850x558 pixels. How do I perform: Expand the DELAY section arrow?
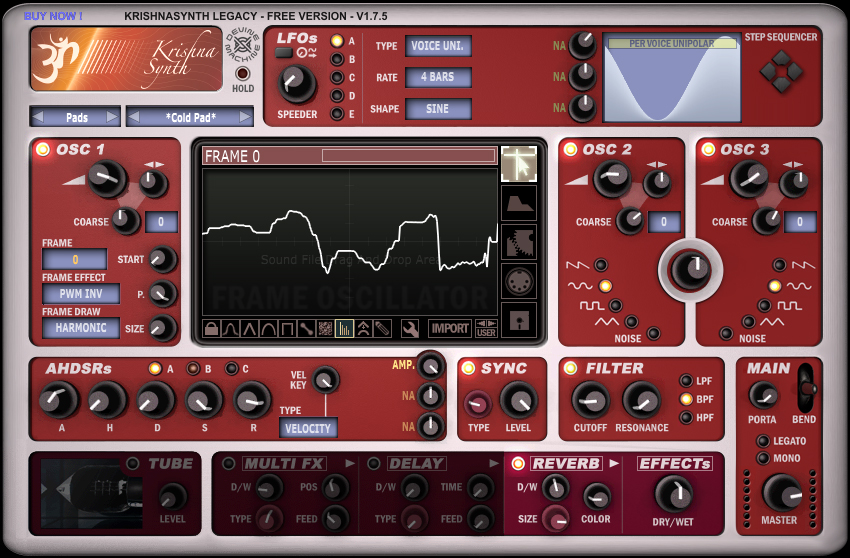pos(494,463)
